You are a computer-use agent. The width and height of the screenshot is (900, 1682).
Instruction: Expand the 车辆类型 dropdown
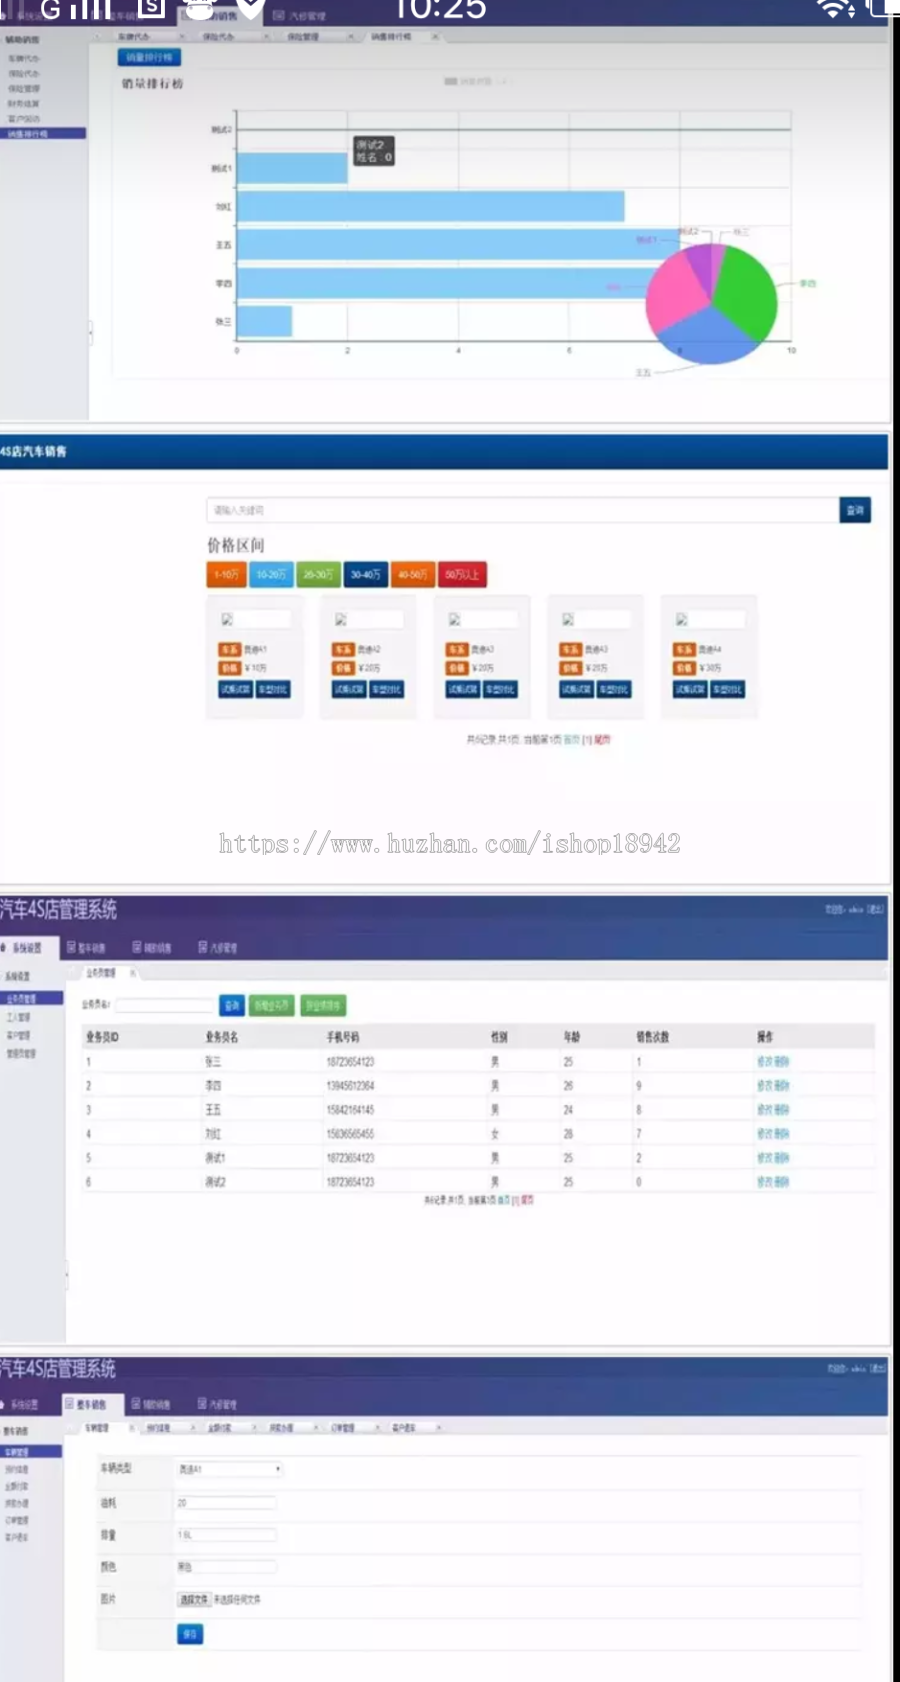coord(230,1469)
